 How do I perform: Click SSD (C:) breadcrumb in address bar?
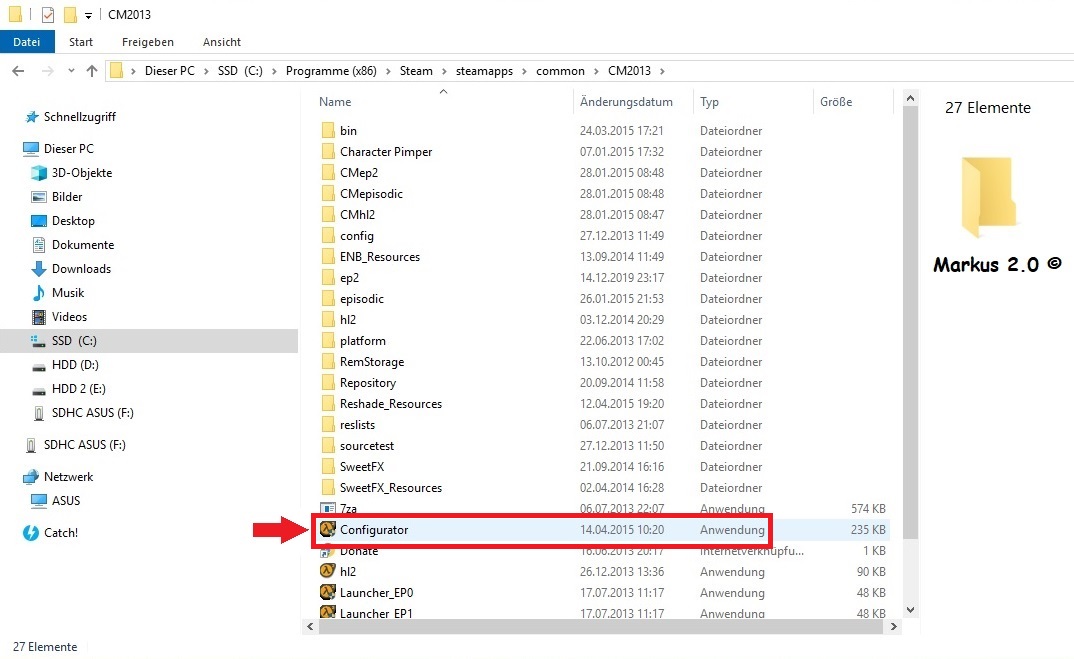(240, 71)
